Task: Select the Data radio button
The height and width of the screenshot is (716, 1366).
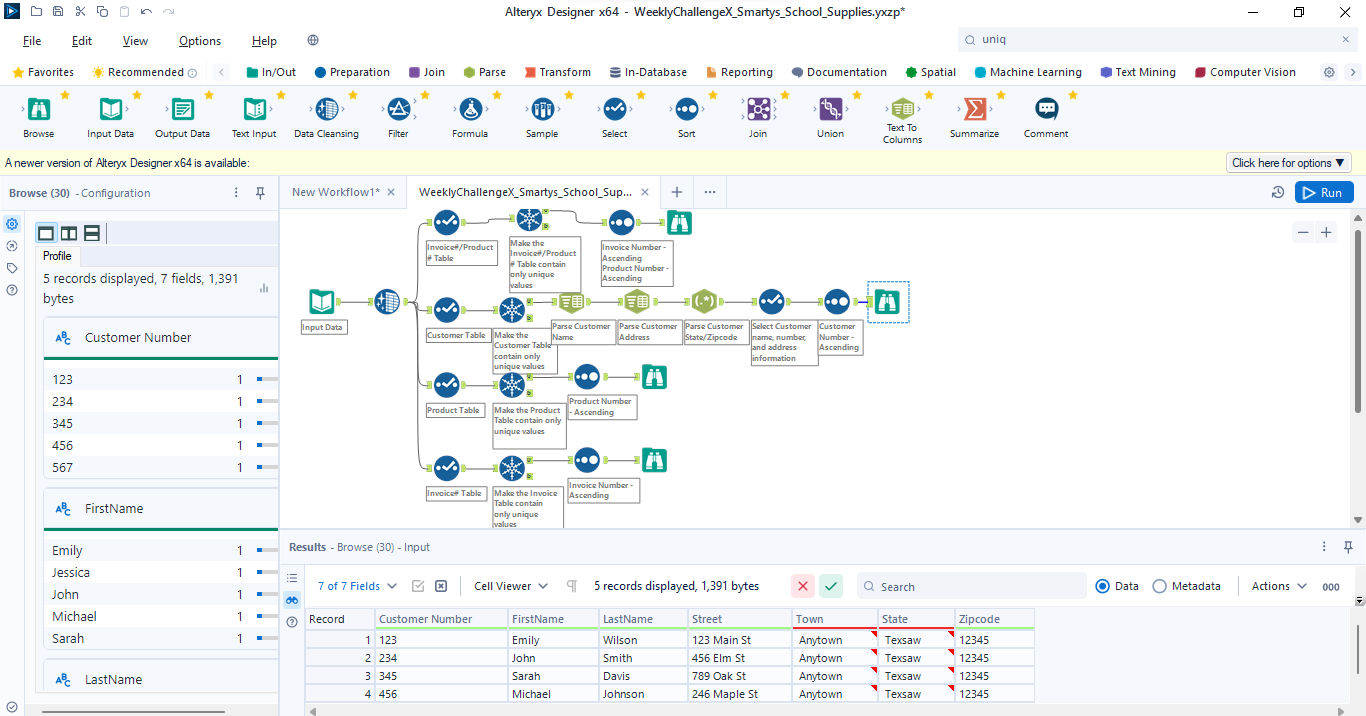Action: click(x=1103, y=587)
